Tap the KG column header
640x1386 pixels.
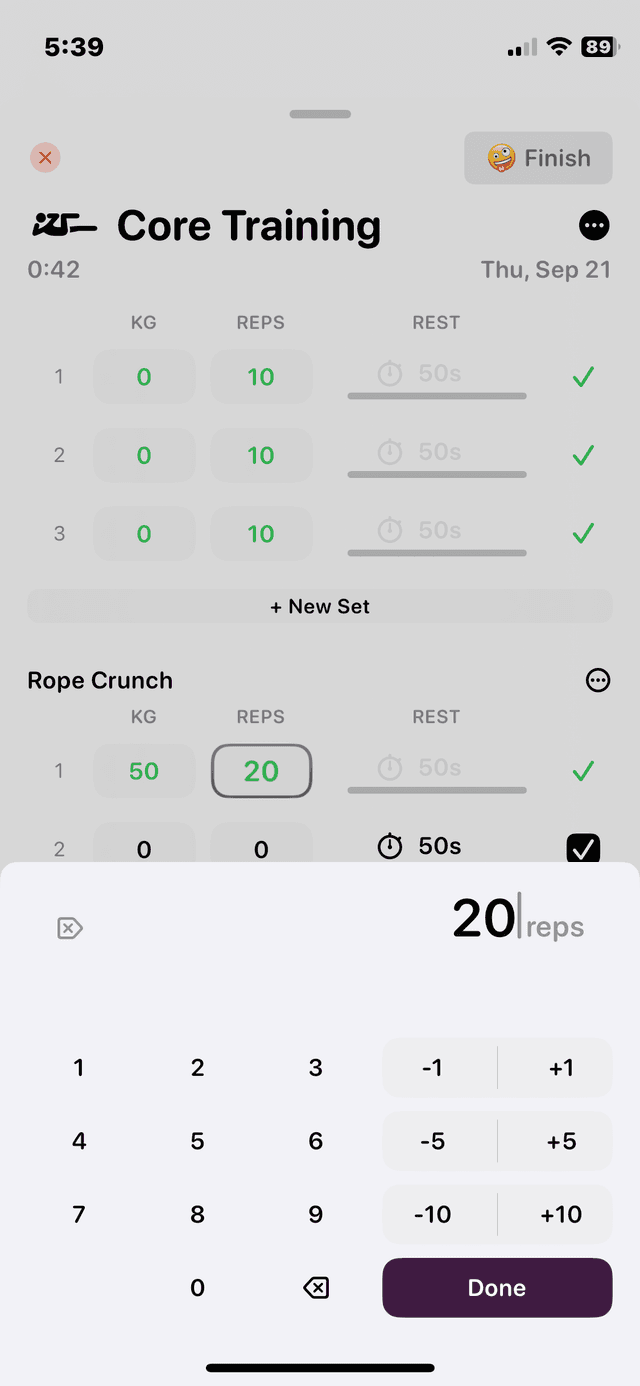click(143, 322)
